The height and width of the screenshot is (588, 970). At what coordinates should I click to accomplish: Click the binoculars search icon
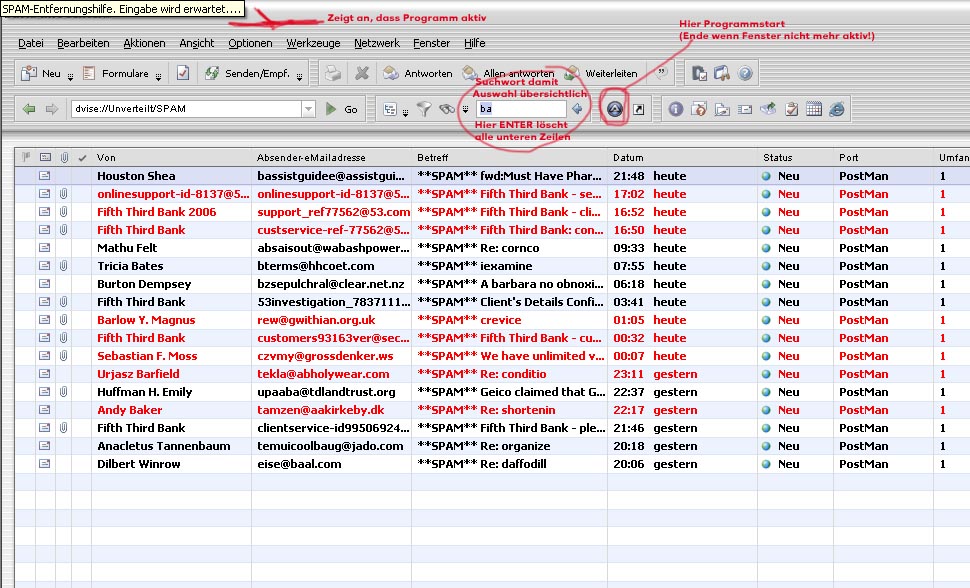(446, 109)
